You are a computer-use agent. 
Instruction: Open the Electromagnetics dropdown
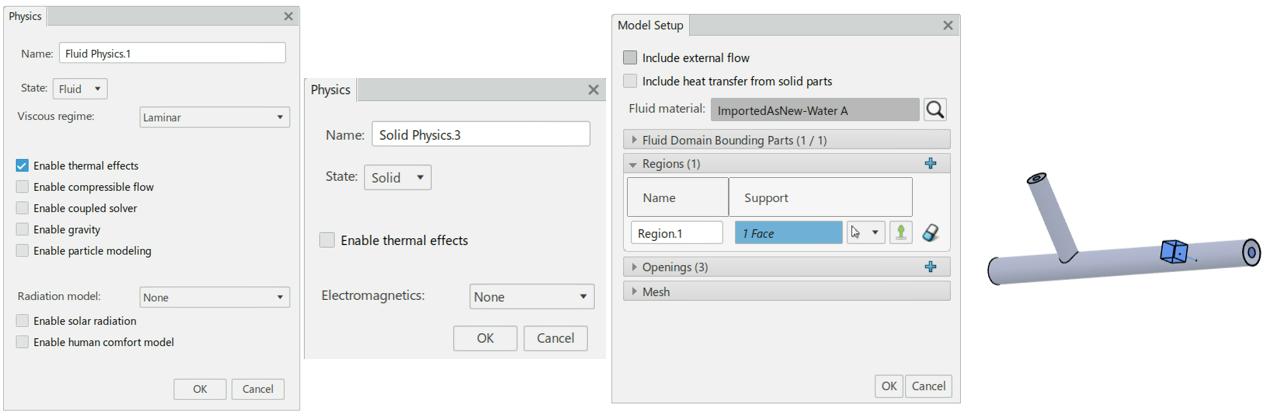531,297
